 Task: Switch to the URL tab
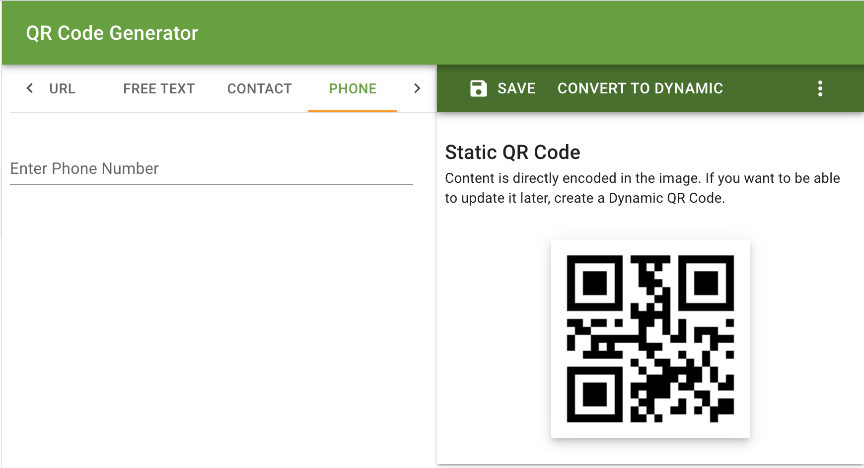[62, 88]
